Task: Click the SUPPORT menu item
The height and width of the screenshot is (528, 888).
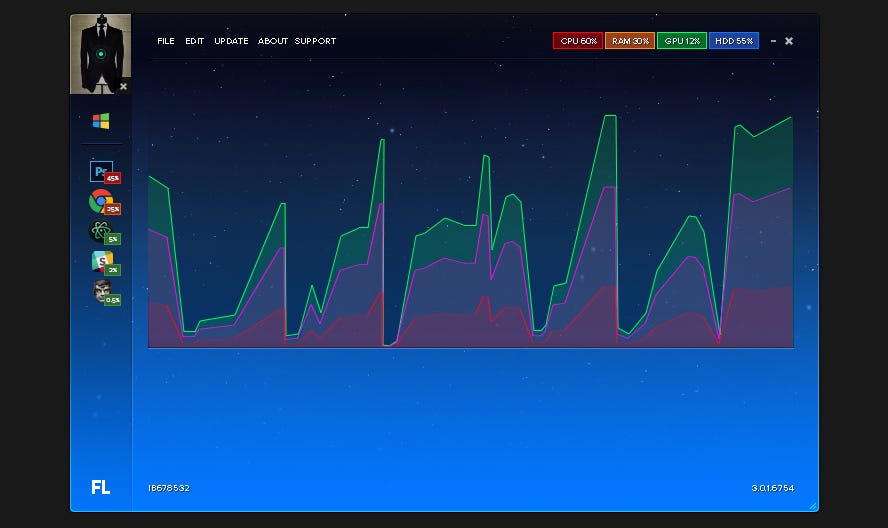Action: [x=315, y=41]
